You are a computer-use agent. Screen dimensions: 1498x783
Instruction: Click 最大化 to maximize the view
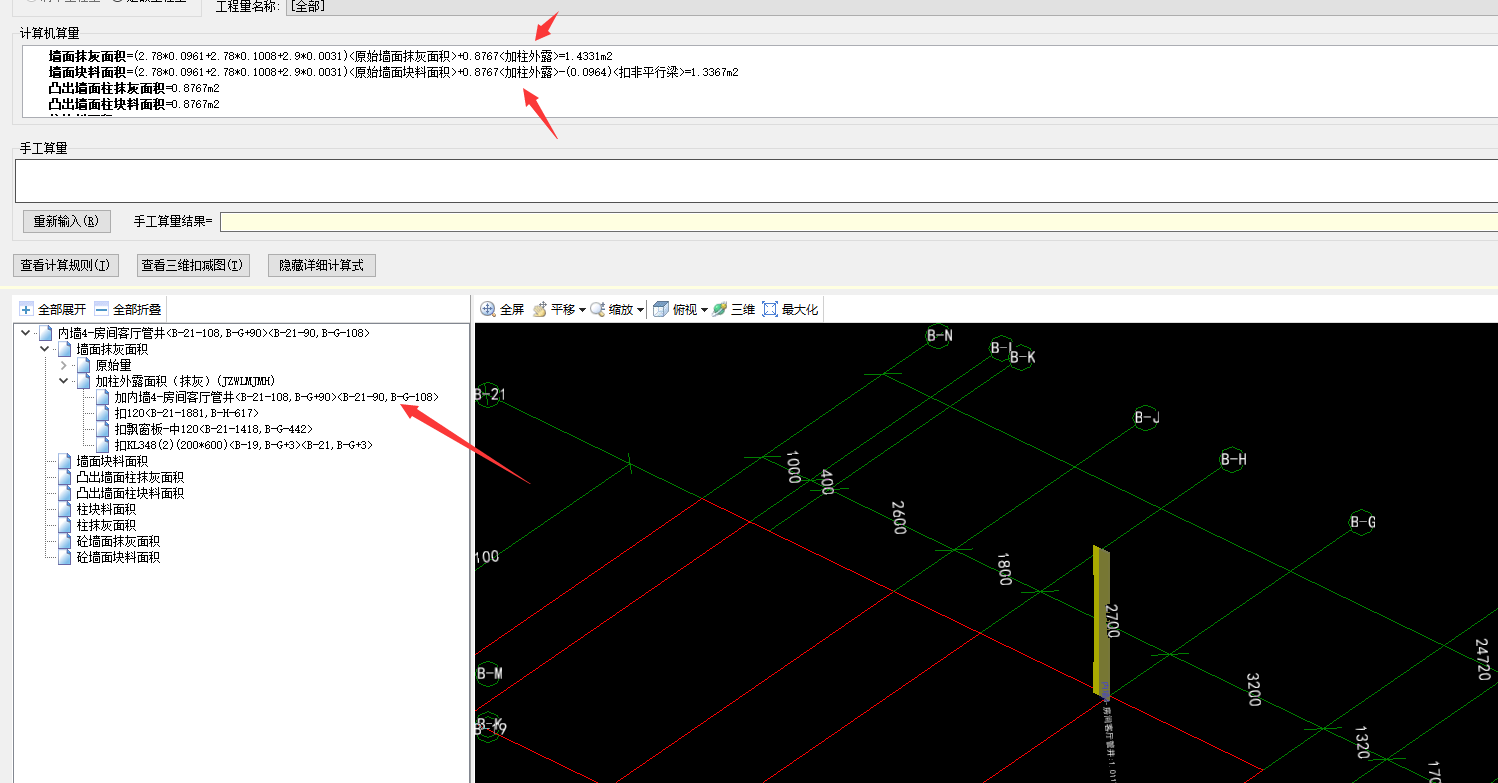point(790,310)
